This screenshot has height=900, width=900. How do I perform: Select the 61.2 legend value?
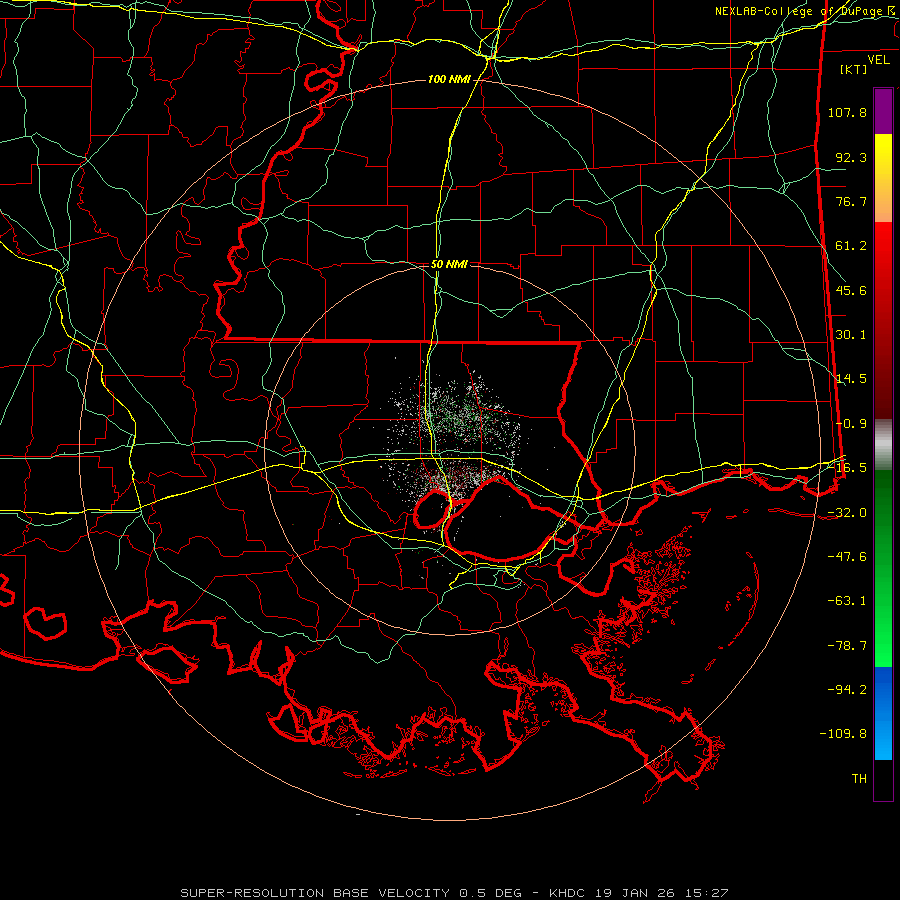[x=851, y=246]
